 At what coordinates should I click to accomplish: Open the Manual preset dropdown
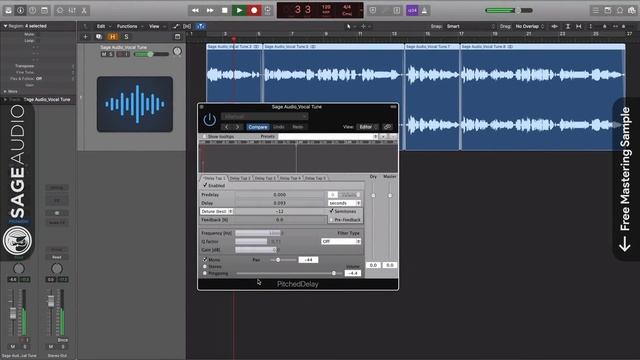[264, 116]
